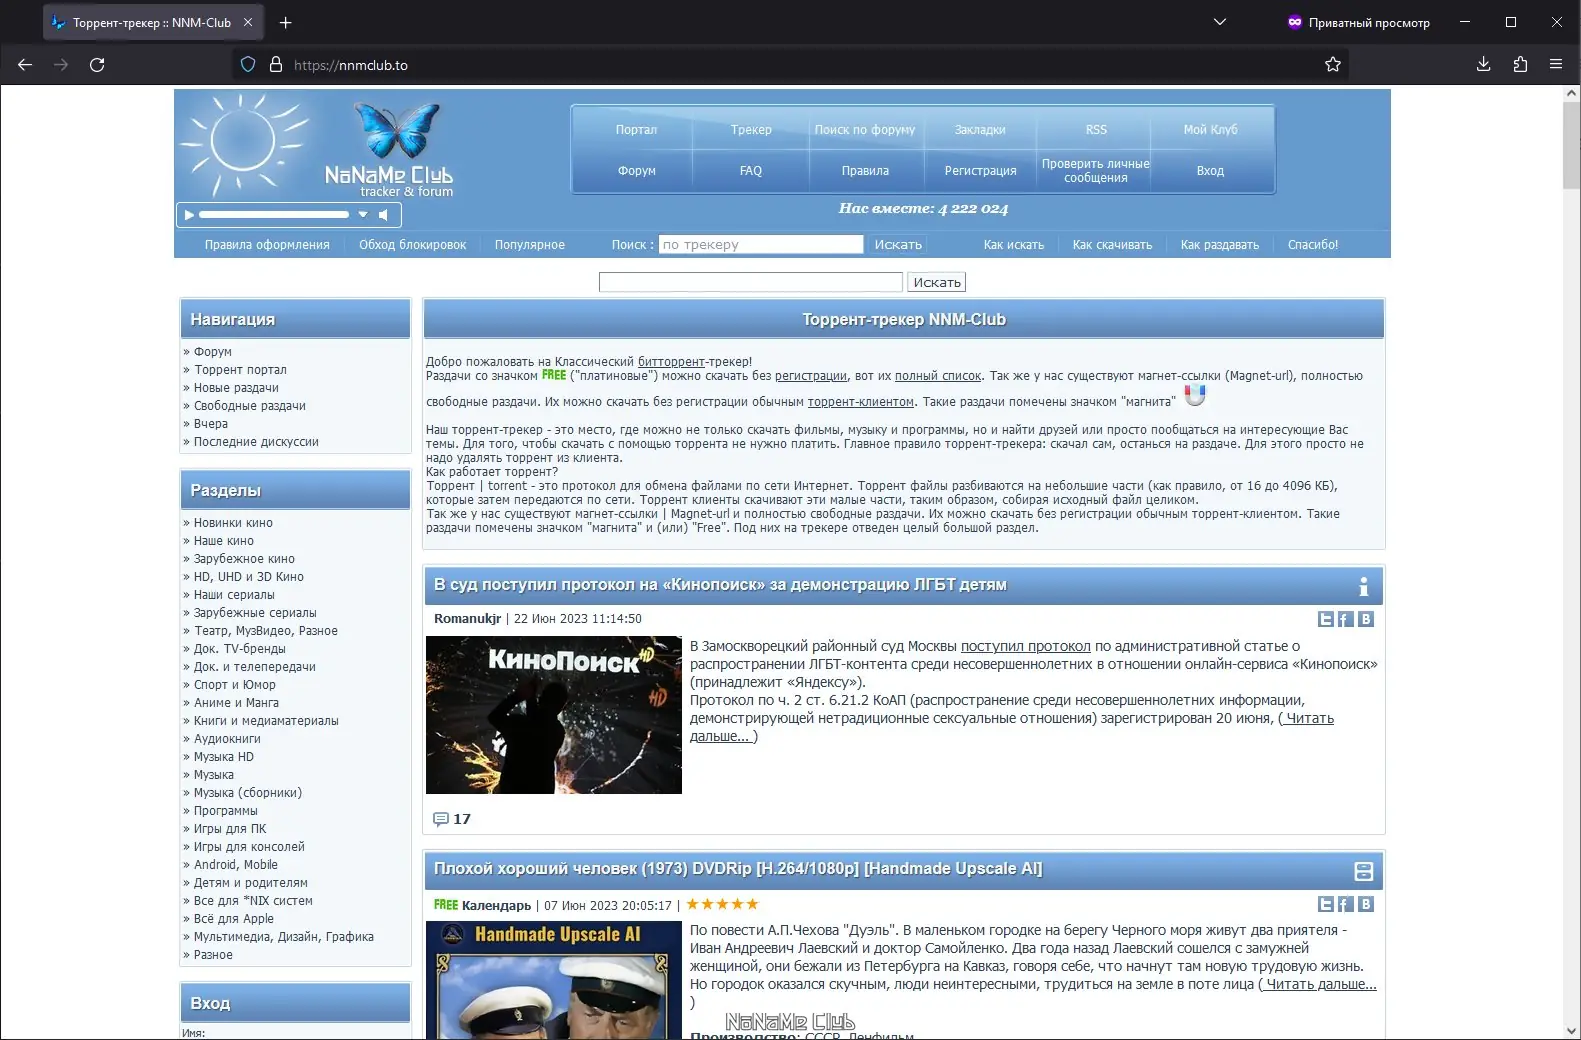This screenshot has height=1040, width=1581.
Task: Click the magnet icon in the welcome text
Action: coord(1195,396)
